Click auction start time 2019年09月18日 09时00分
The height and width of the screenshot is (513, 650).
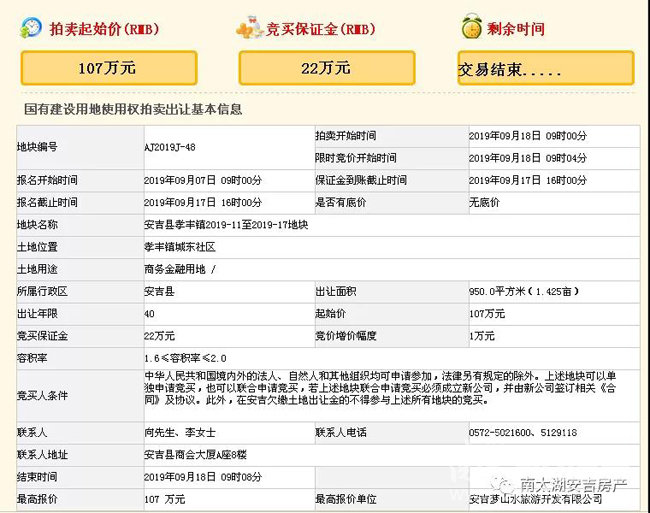(x=528, y=136)
